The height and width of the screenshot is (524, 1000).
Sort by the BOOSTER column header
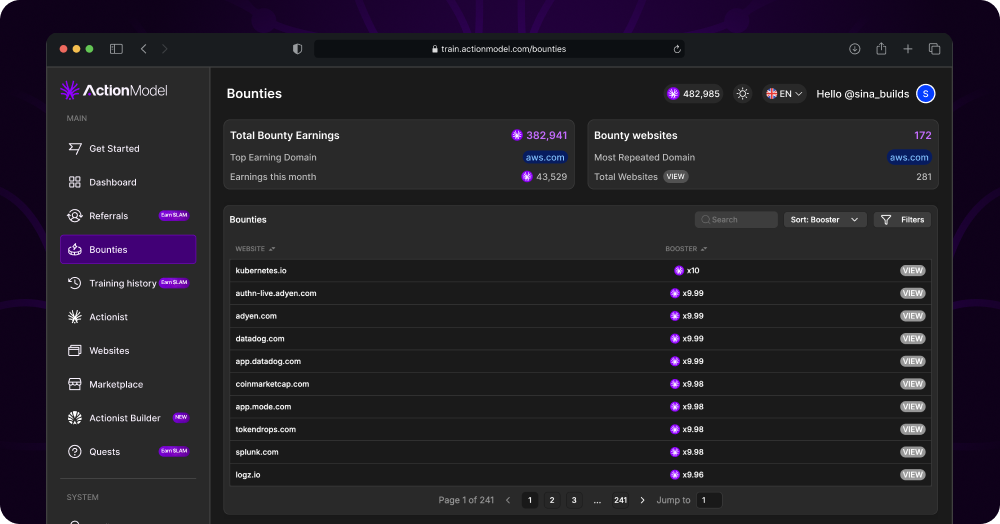click(x=686, y=249)
